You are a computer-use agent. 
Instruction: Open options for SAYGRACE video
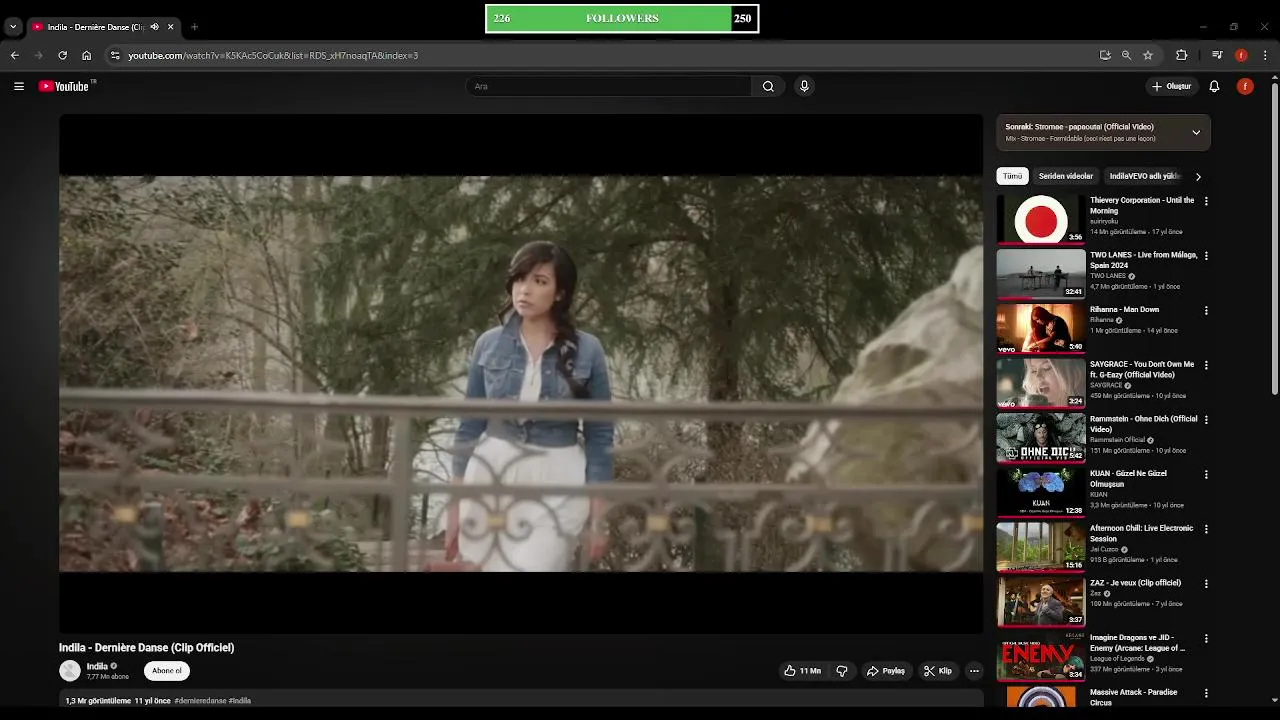(1206, 365)
